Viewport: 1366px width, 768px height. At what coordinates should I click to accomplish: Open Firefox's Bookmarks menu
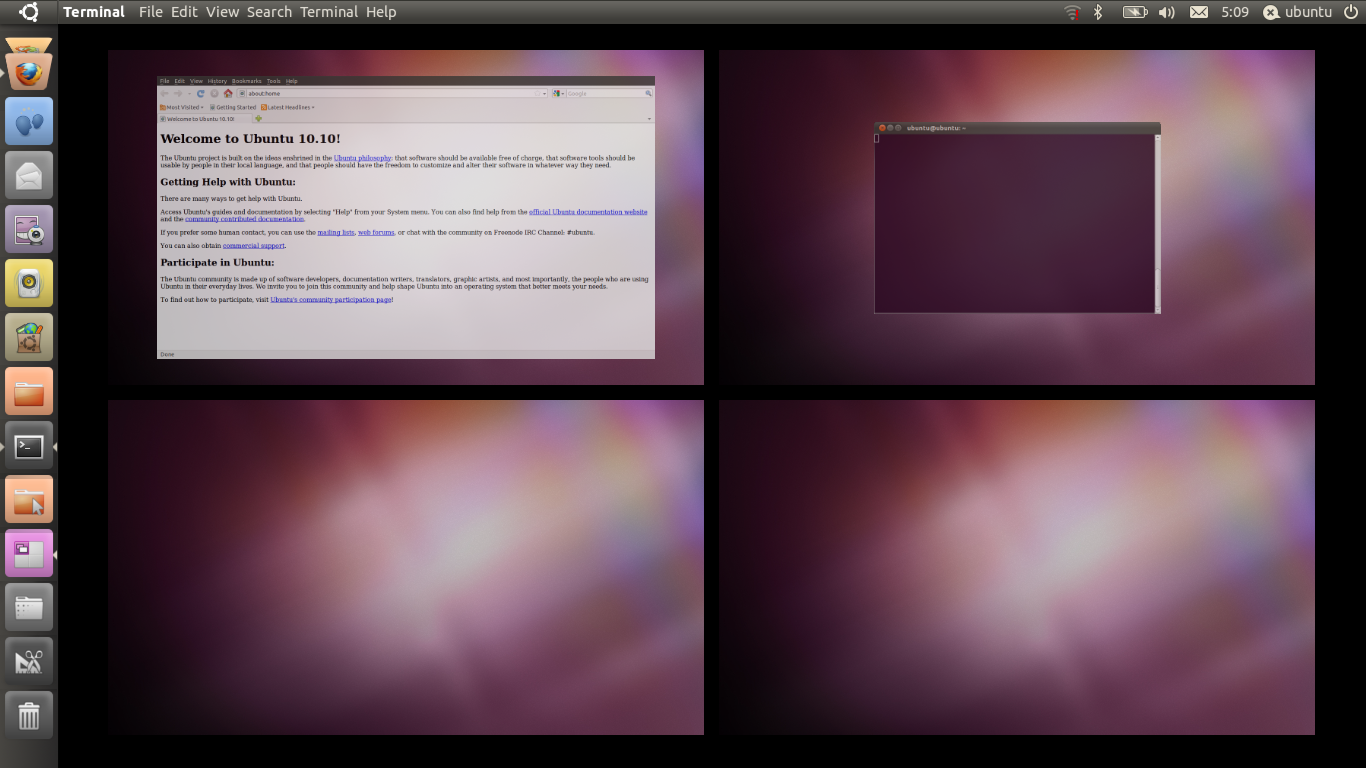[246, 81]
